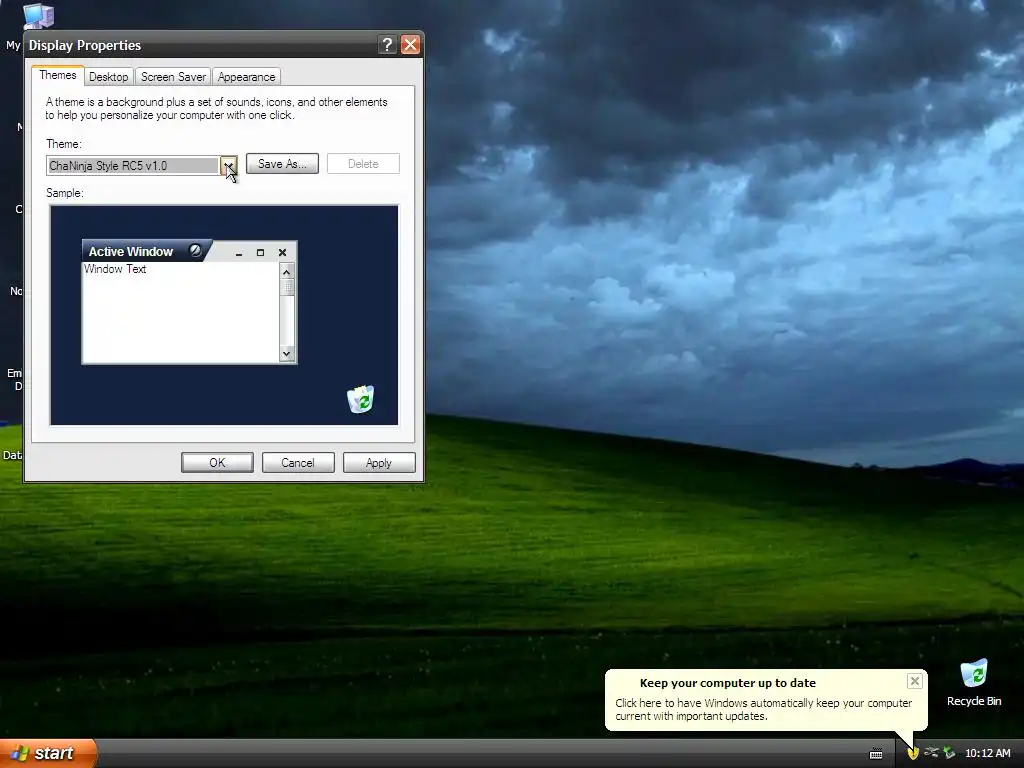Click the round logo in sample title bar
Image resolution: width=1024 pixels, height=768 pixels.
195,250
